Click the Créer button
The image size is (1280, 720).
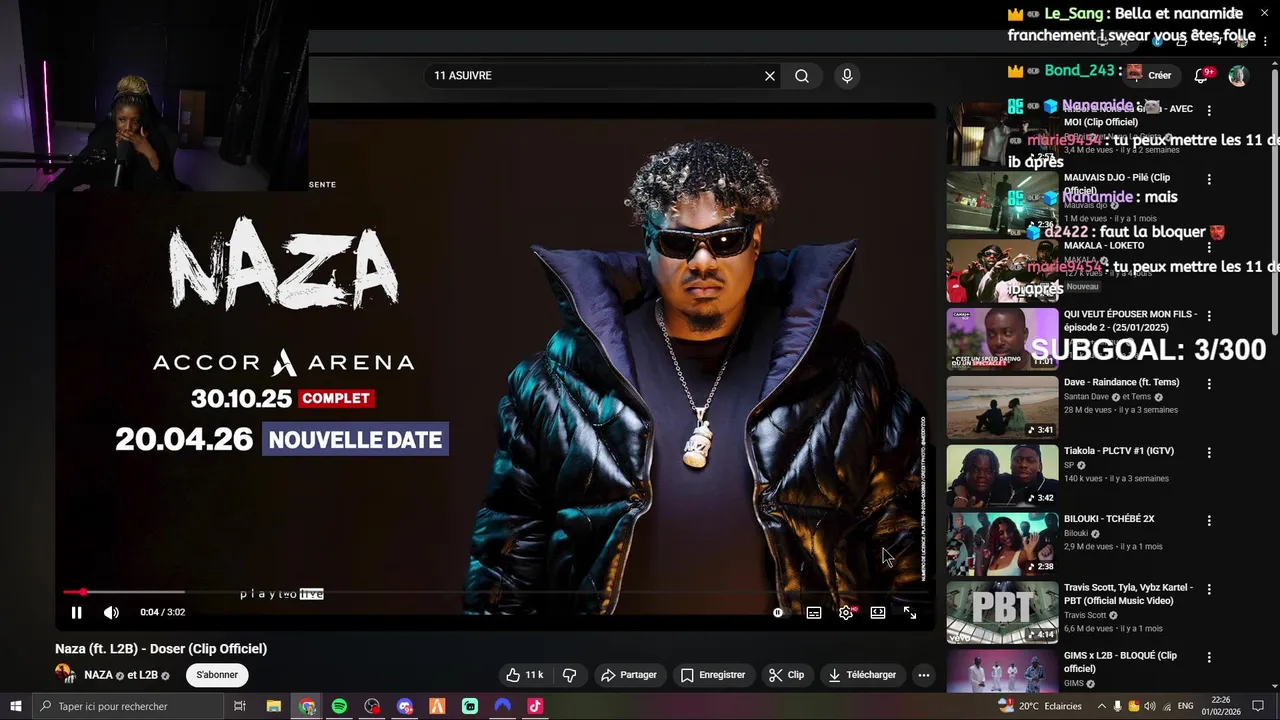coord(1150,76)
